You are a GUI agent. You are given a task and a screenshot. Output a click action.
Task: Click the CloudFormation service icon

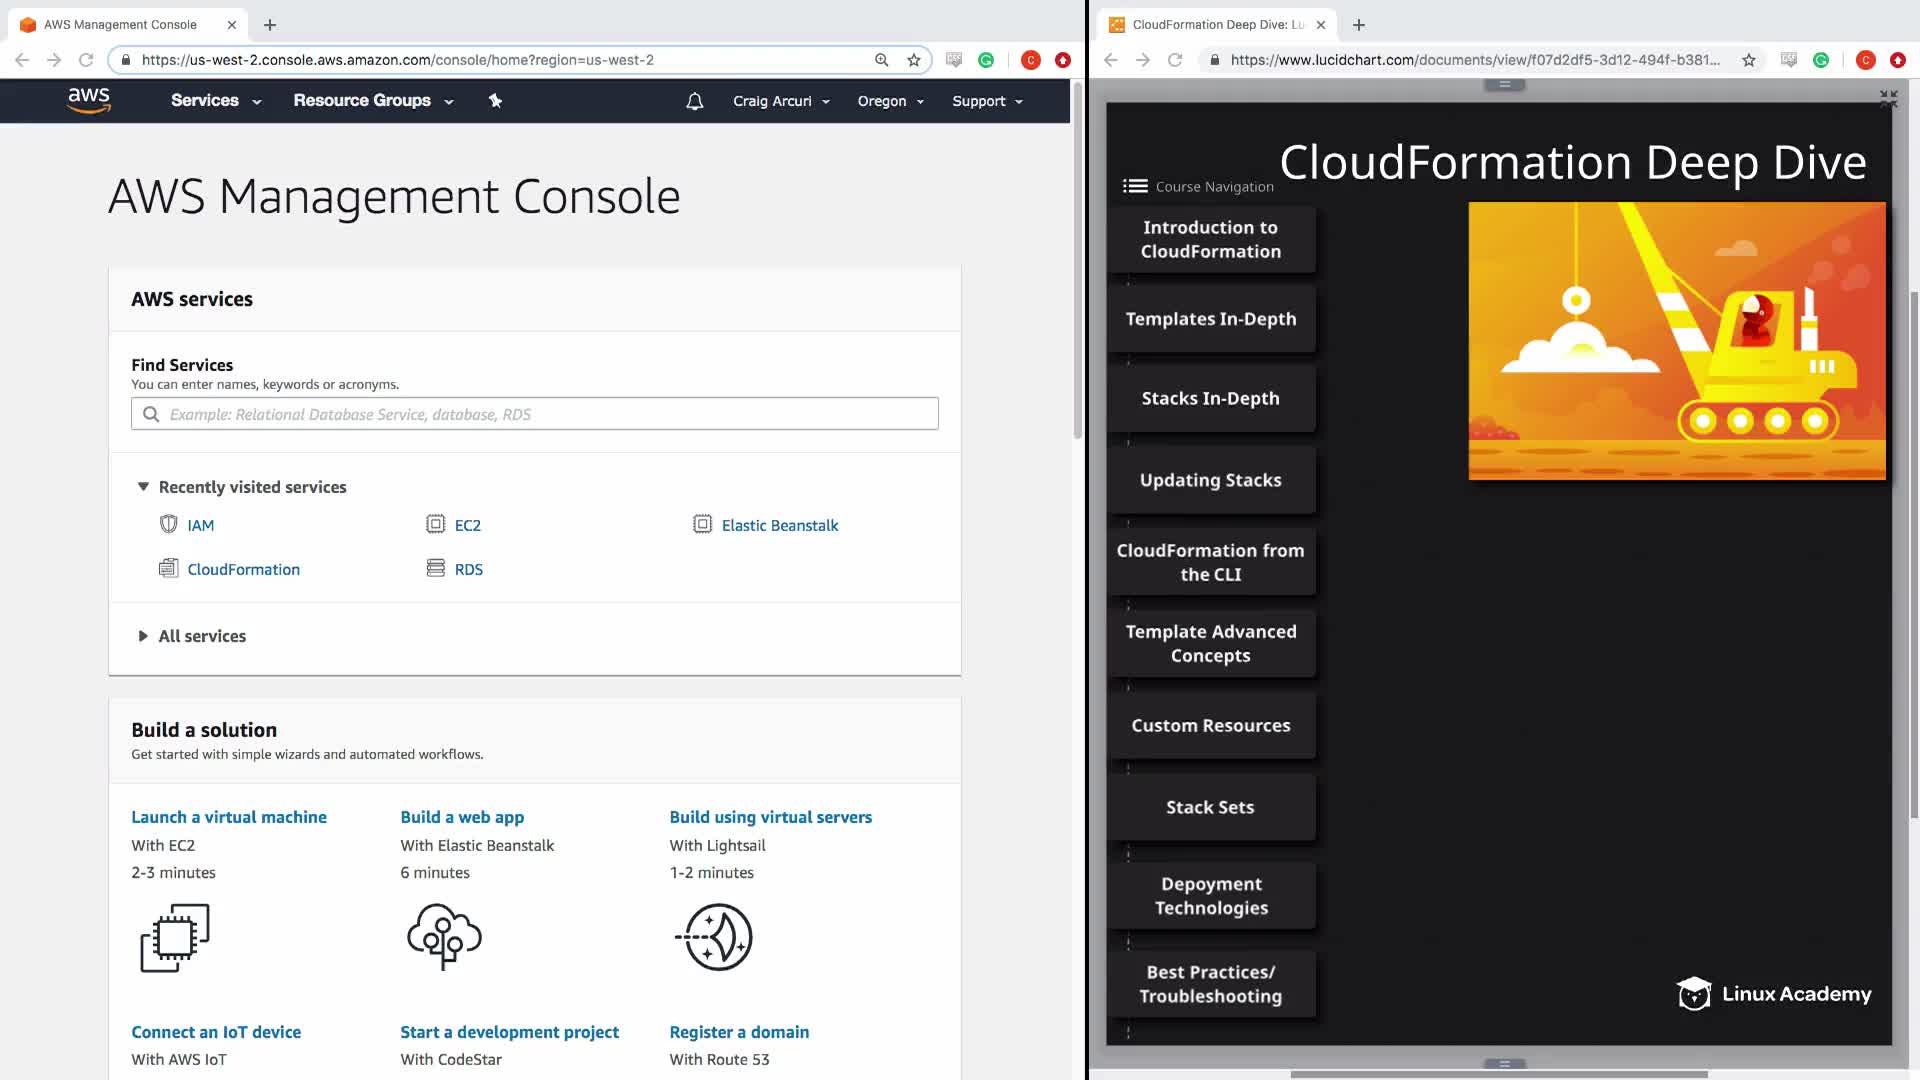[x=168, y=569]
